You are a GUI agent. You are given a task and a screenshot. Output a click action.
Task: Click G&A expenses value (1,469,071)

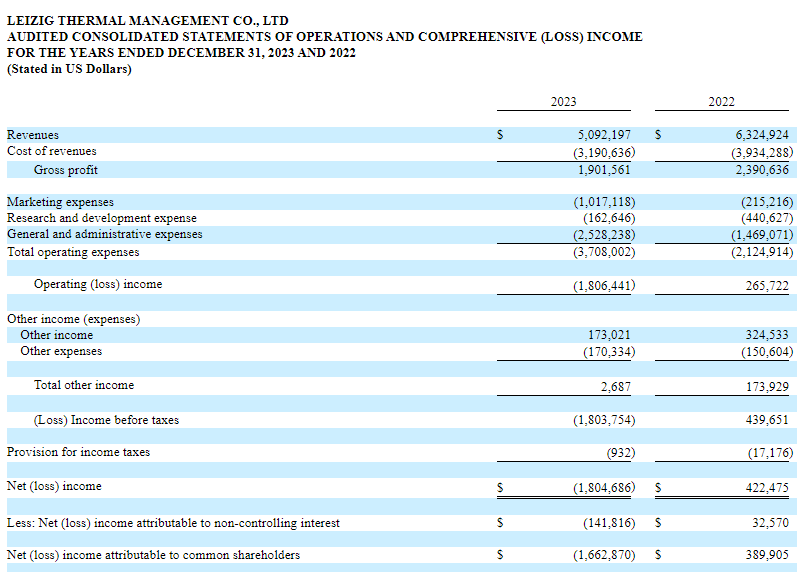[762, 235]
